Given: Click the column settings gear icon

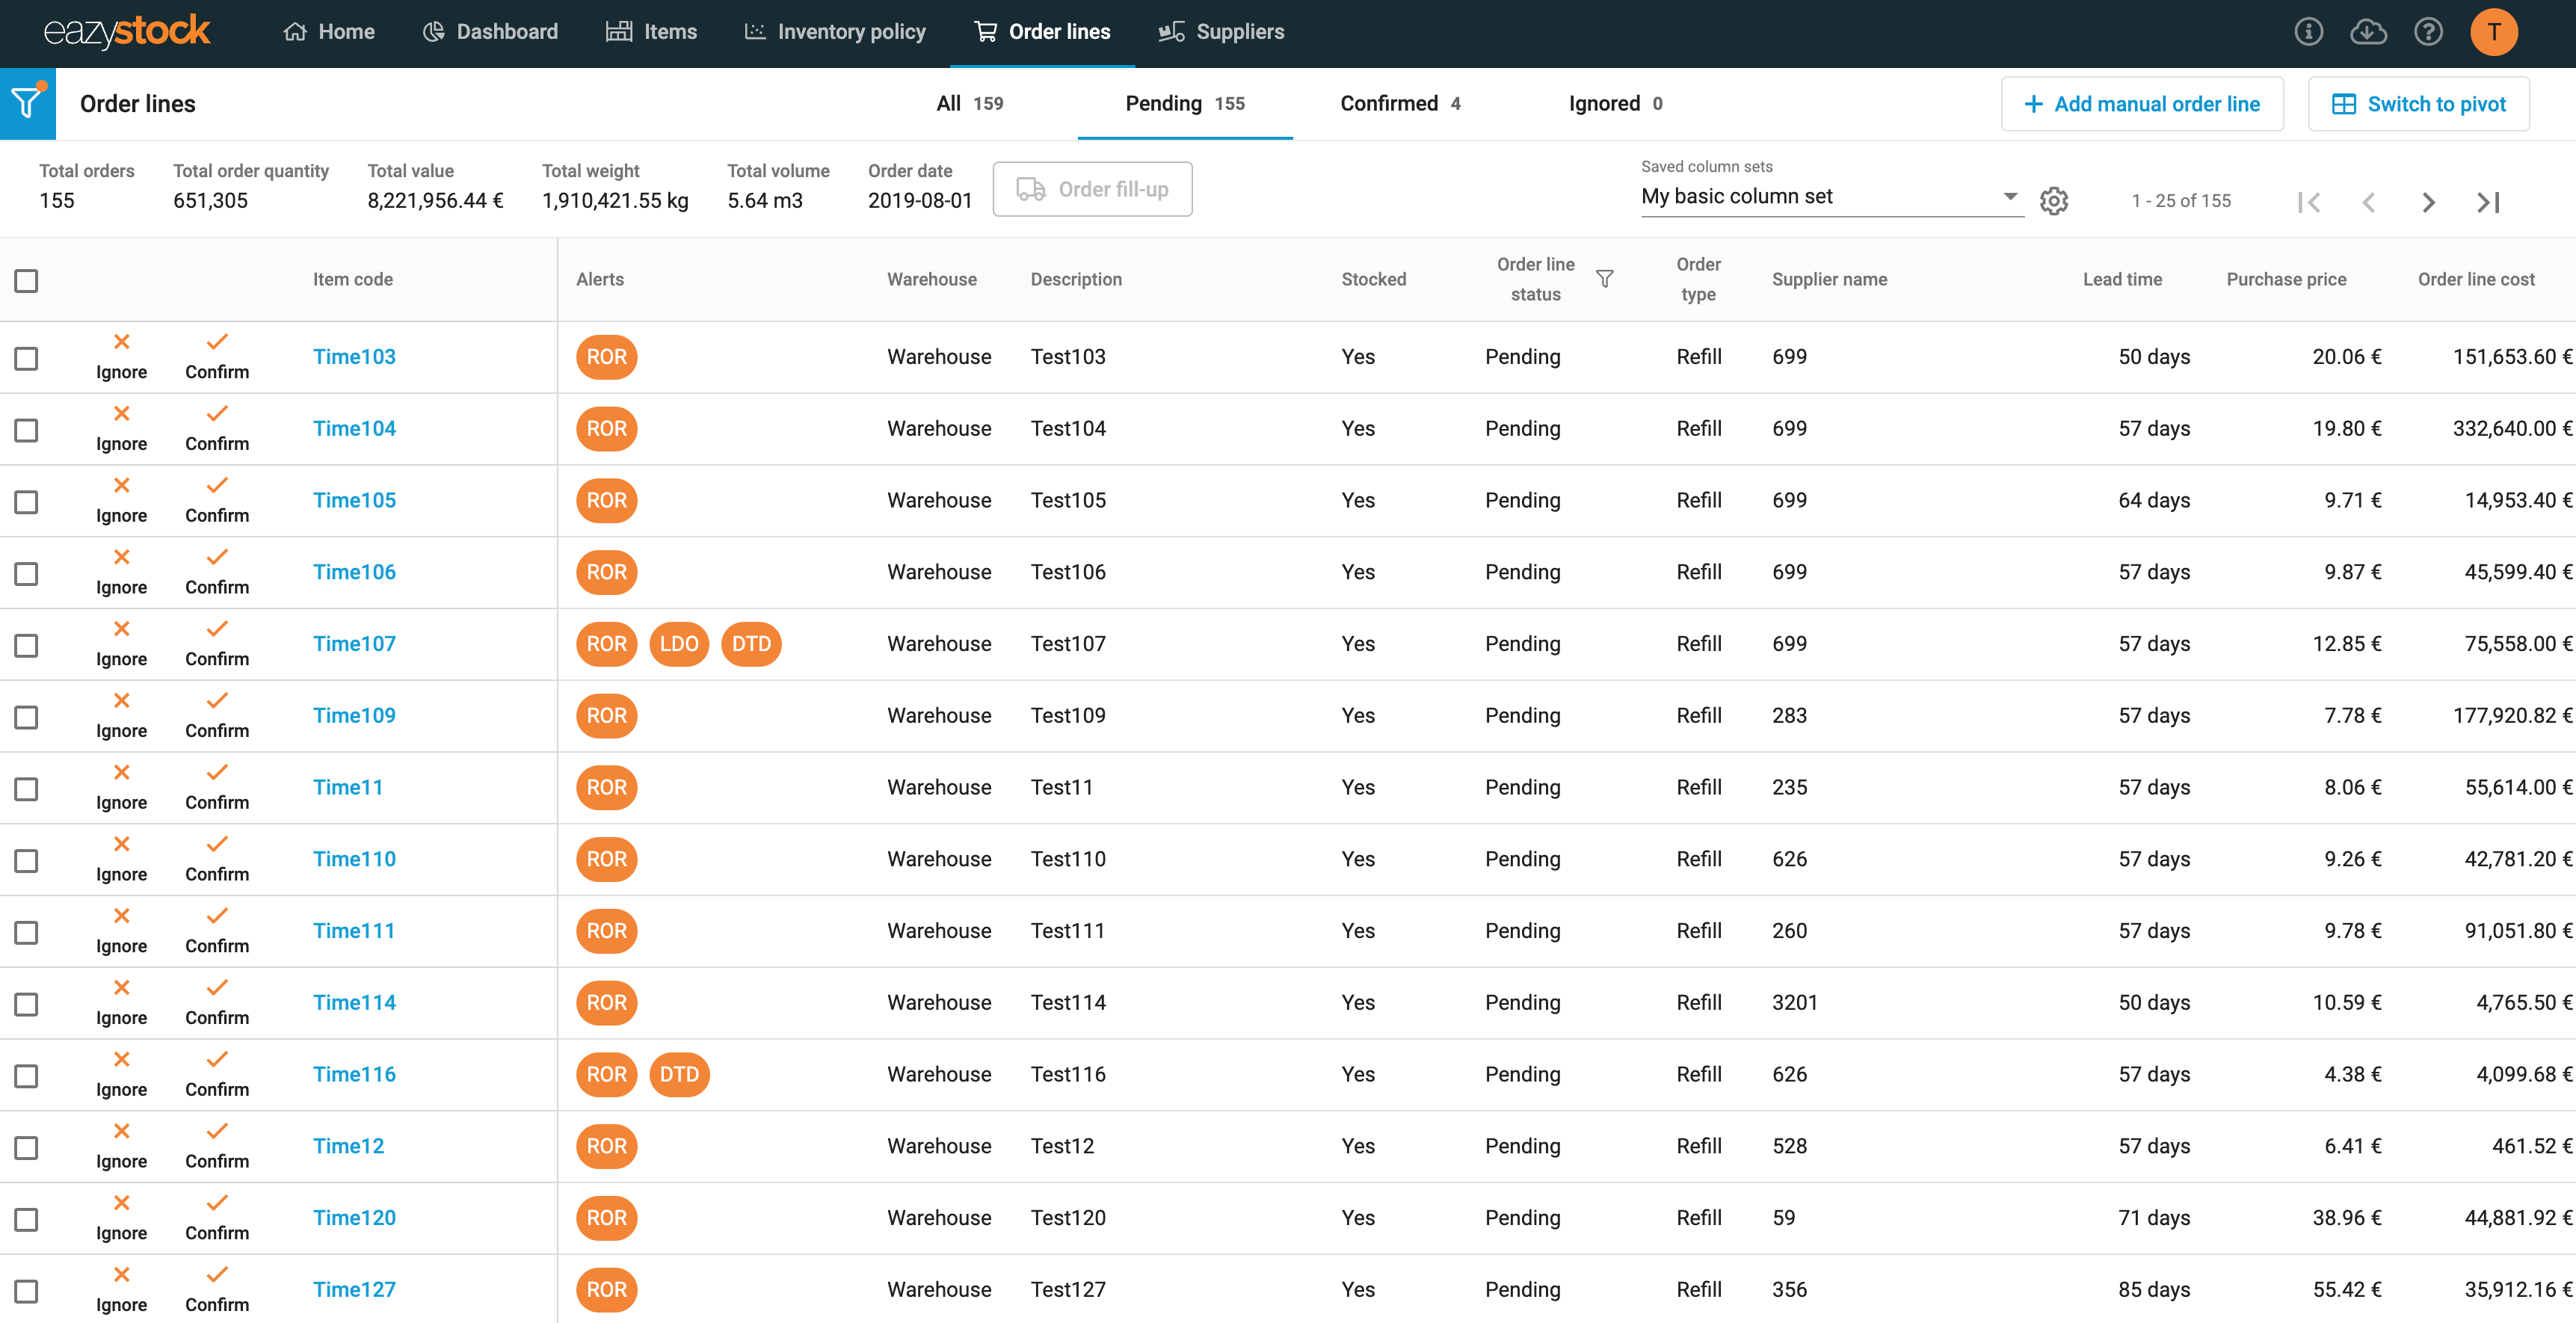Looking at the screenshot, I should [x=2053, y=201].
